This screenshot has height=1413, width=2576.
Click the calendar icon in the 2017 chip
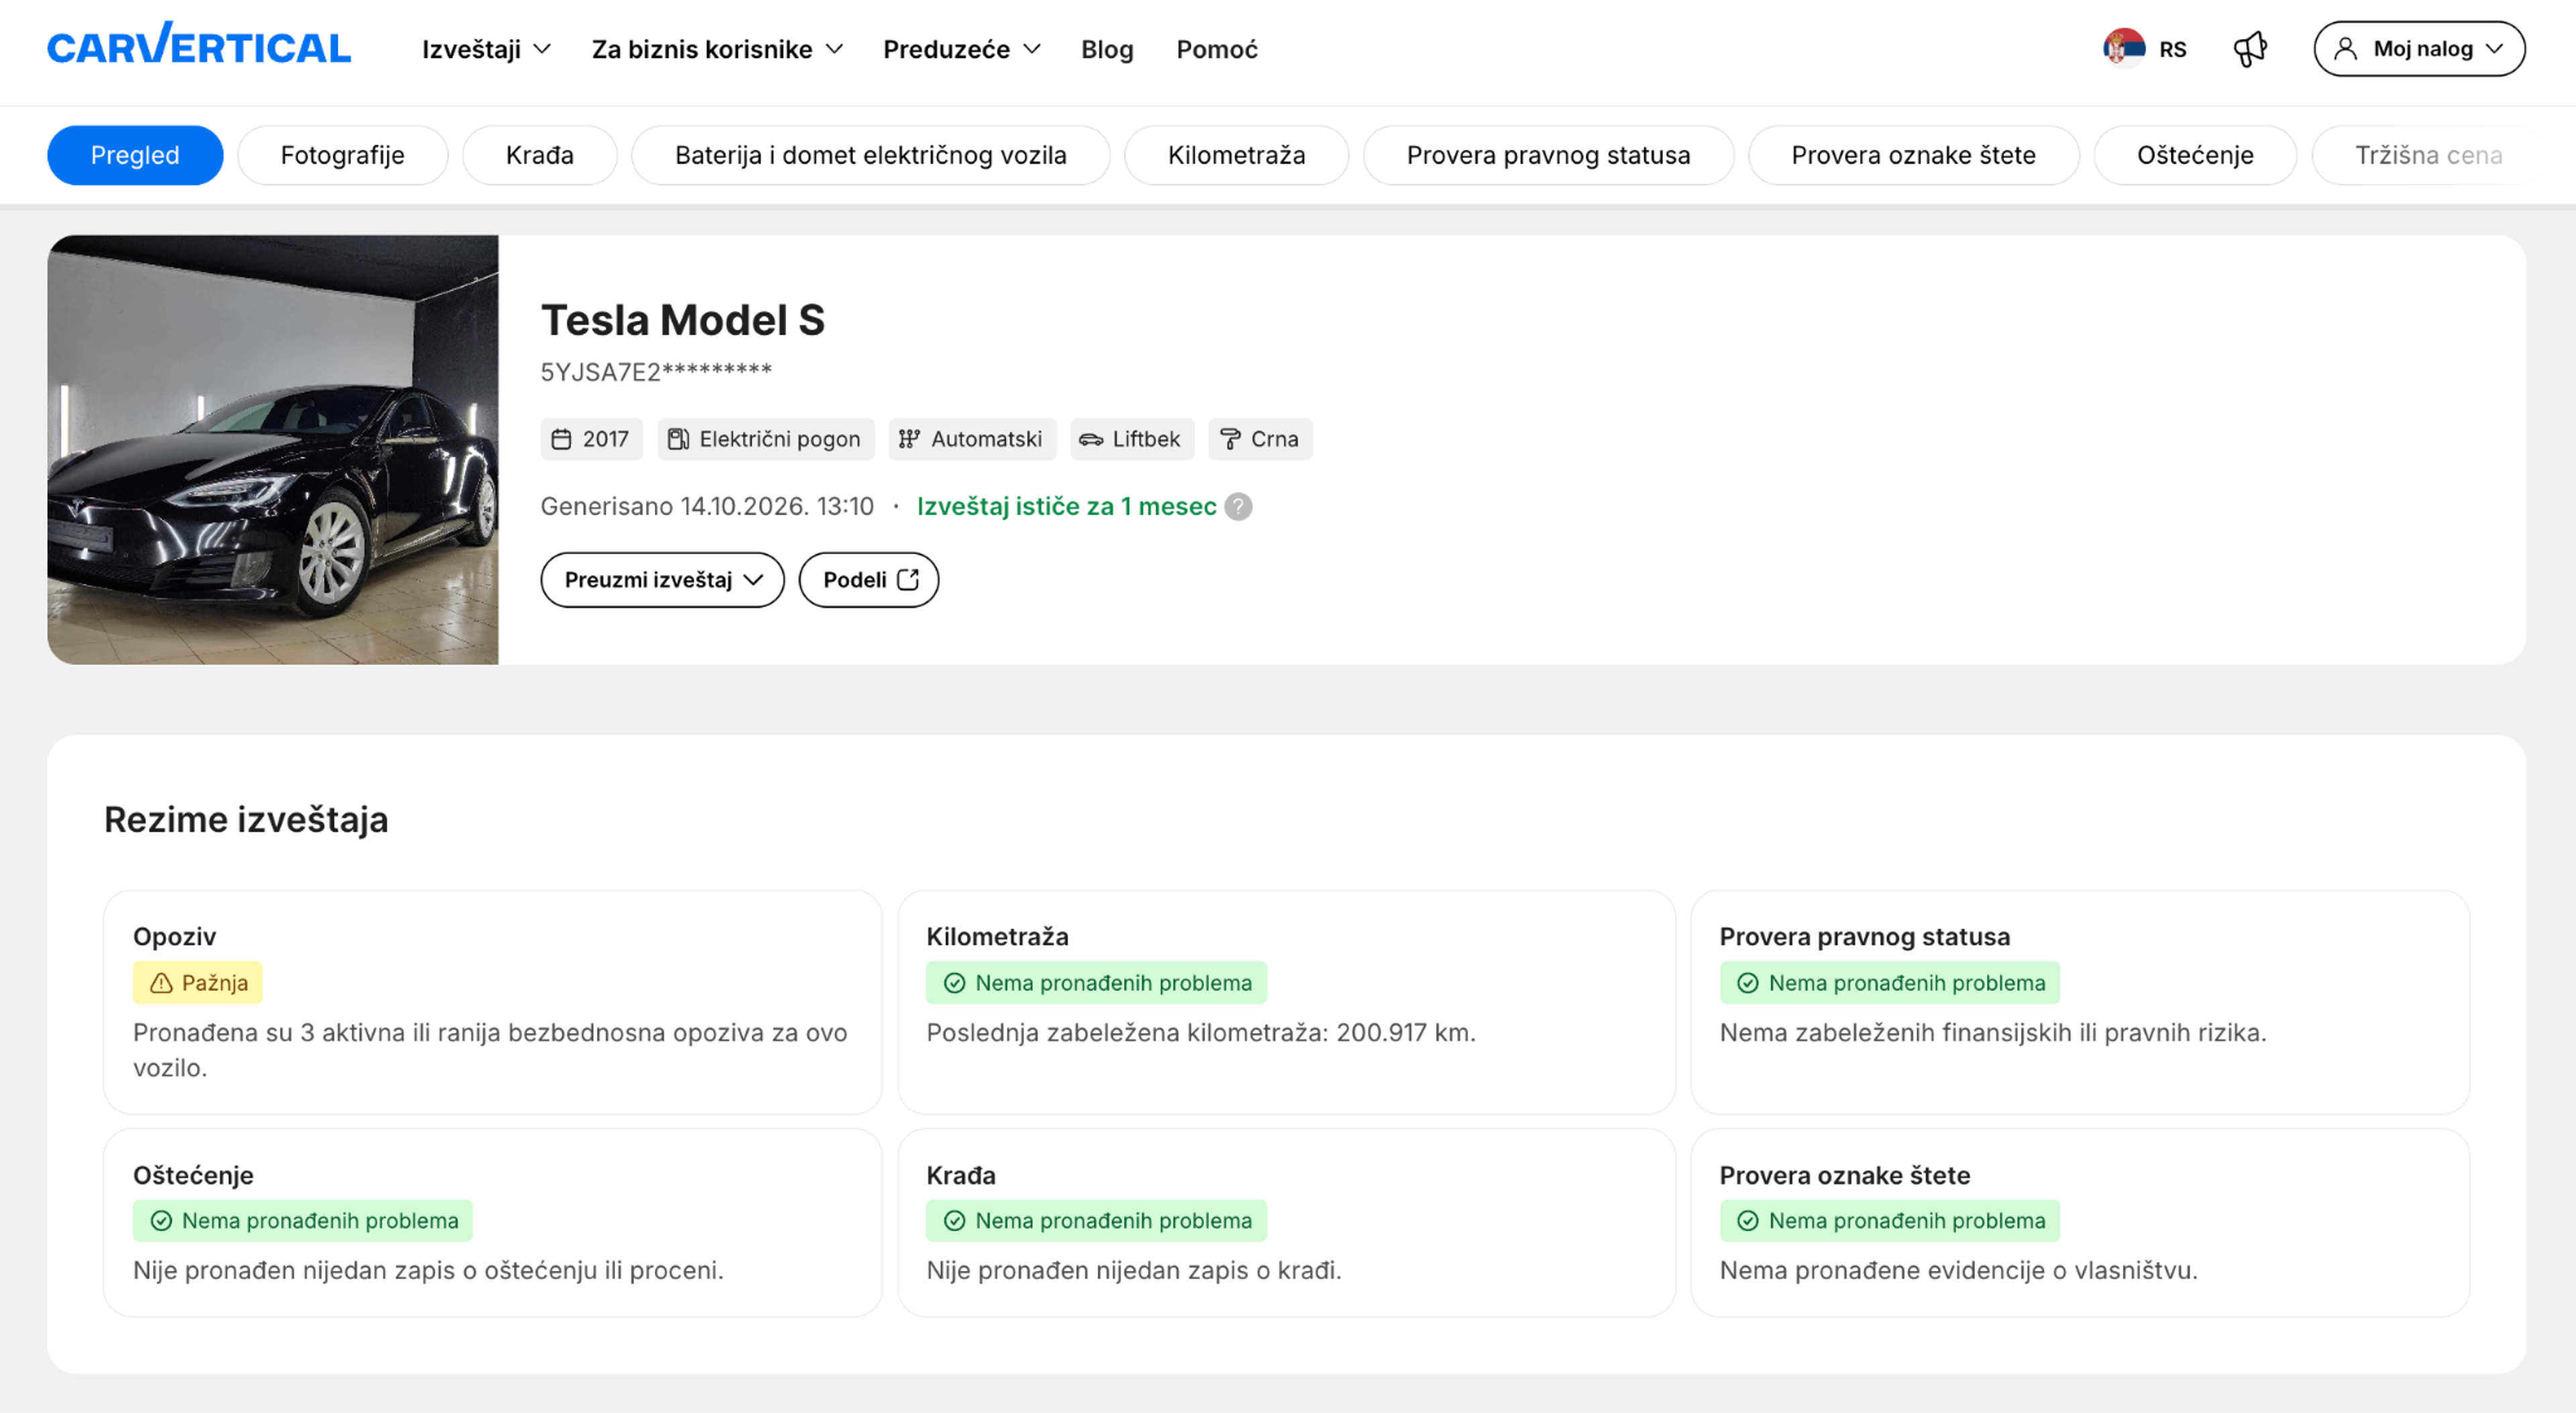tap(561, 439)
